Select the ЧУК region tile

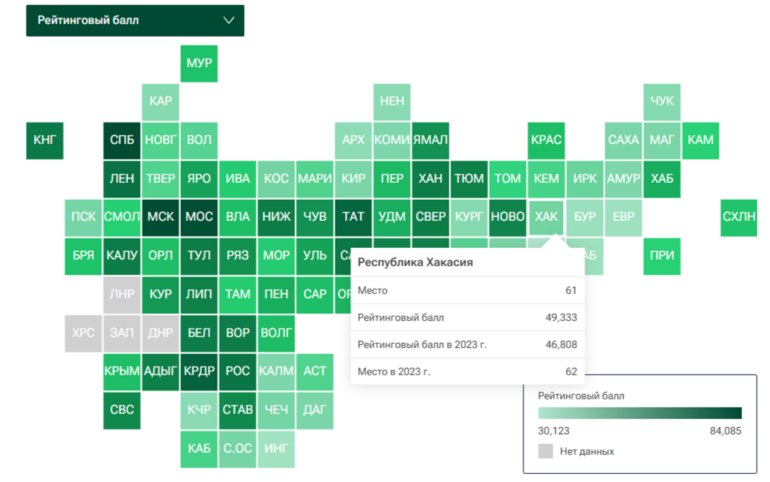(662, 102)
